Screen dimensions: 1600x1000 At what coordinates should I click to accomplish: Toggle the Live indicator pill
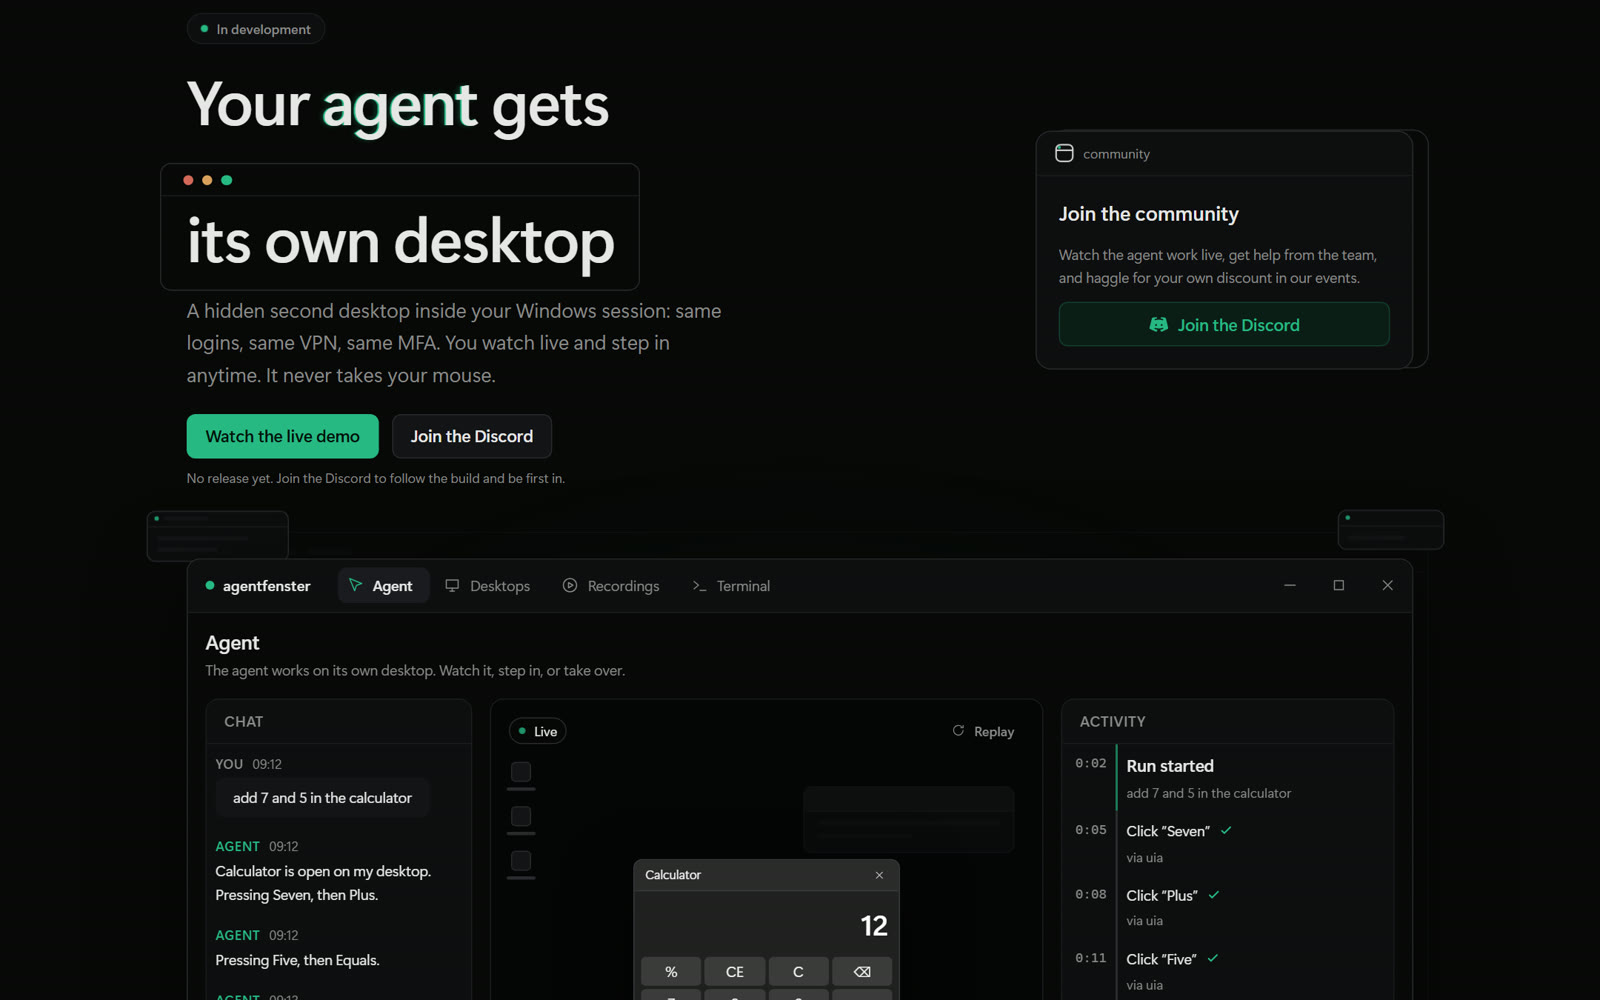(538, 732)
